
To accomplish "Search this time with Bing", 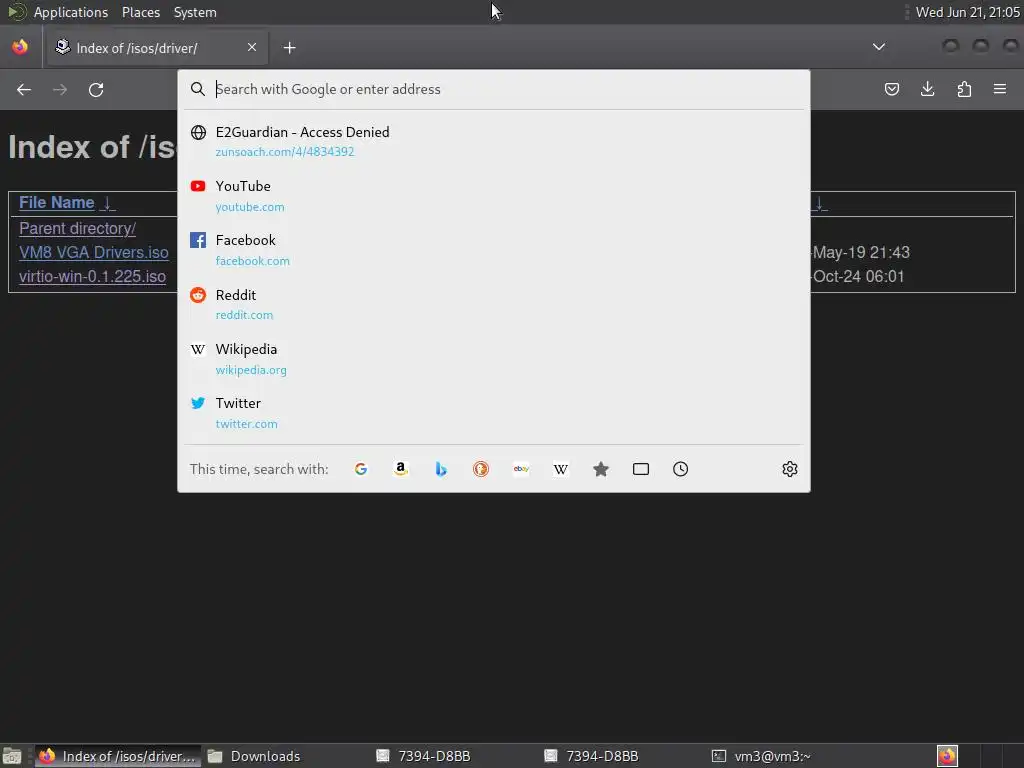I will click(x=441, y=469).
